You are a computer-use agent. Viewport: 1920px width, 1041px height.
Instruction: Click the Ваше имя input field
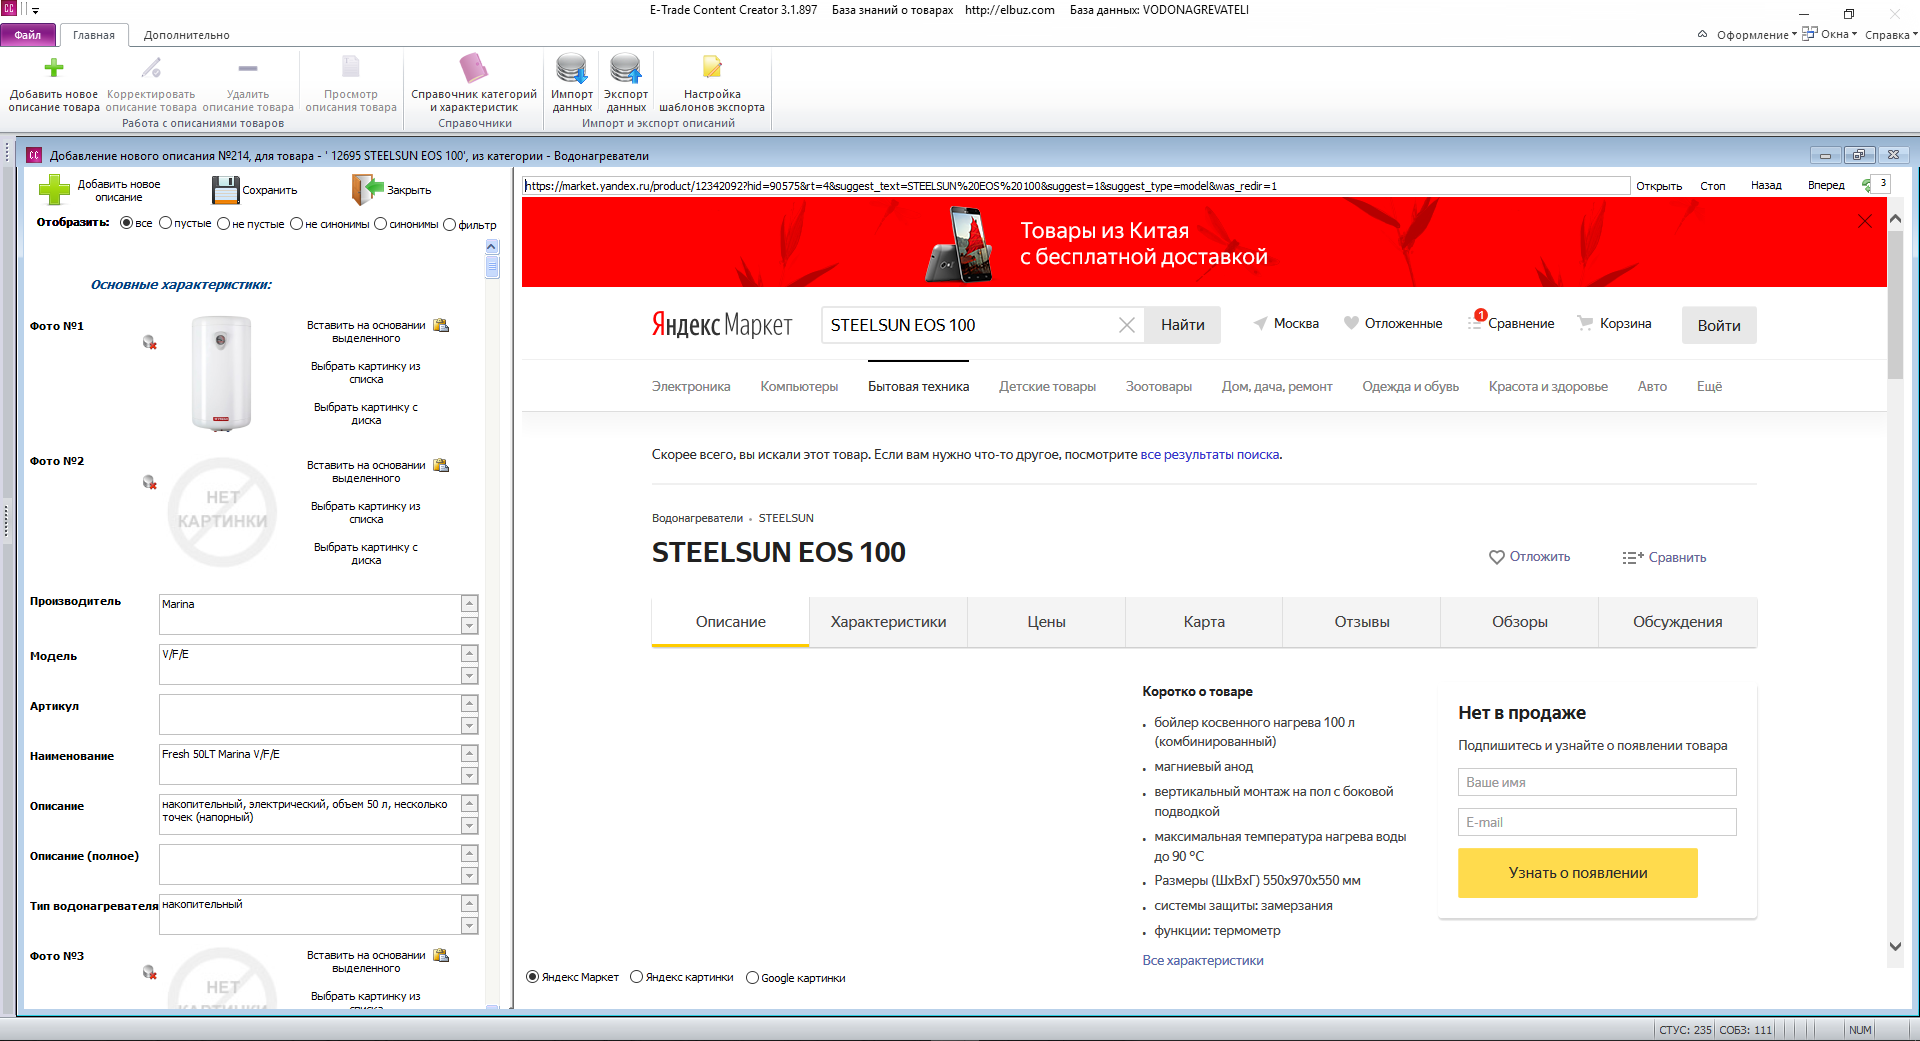[x=1597, y=782]
